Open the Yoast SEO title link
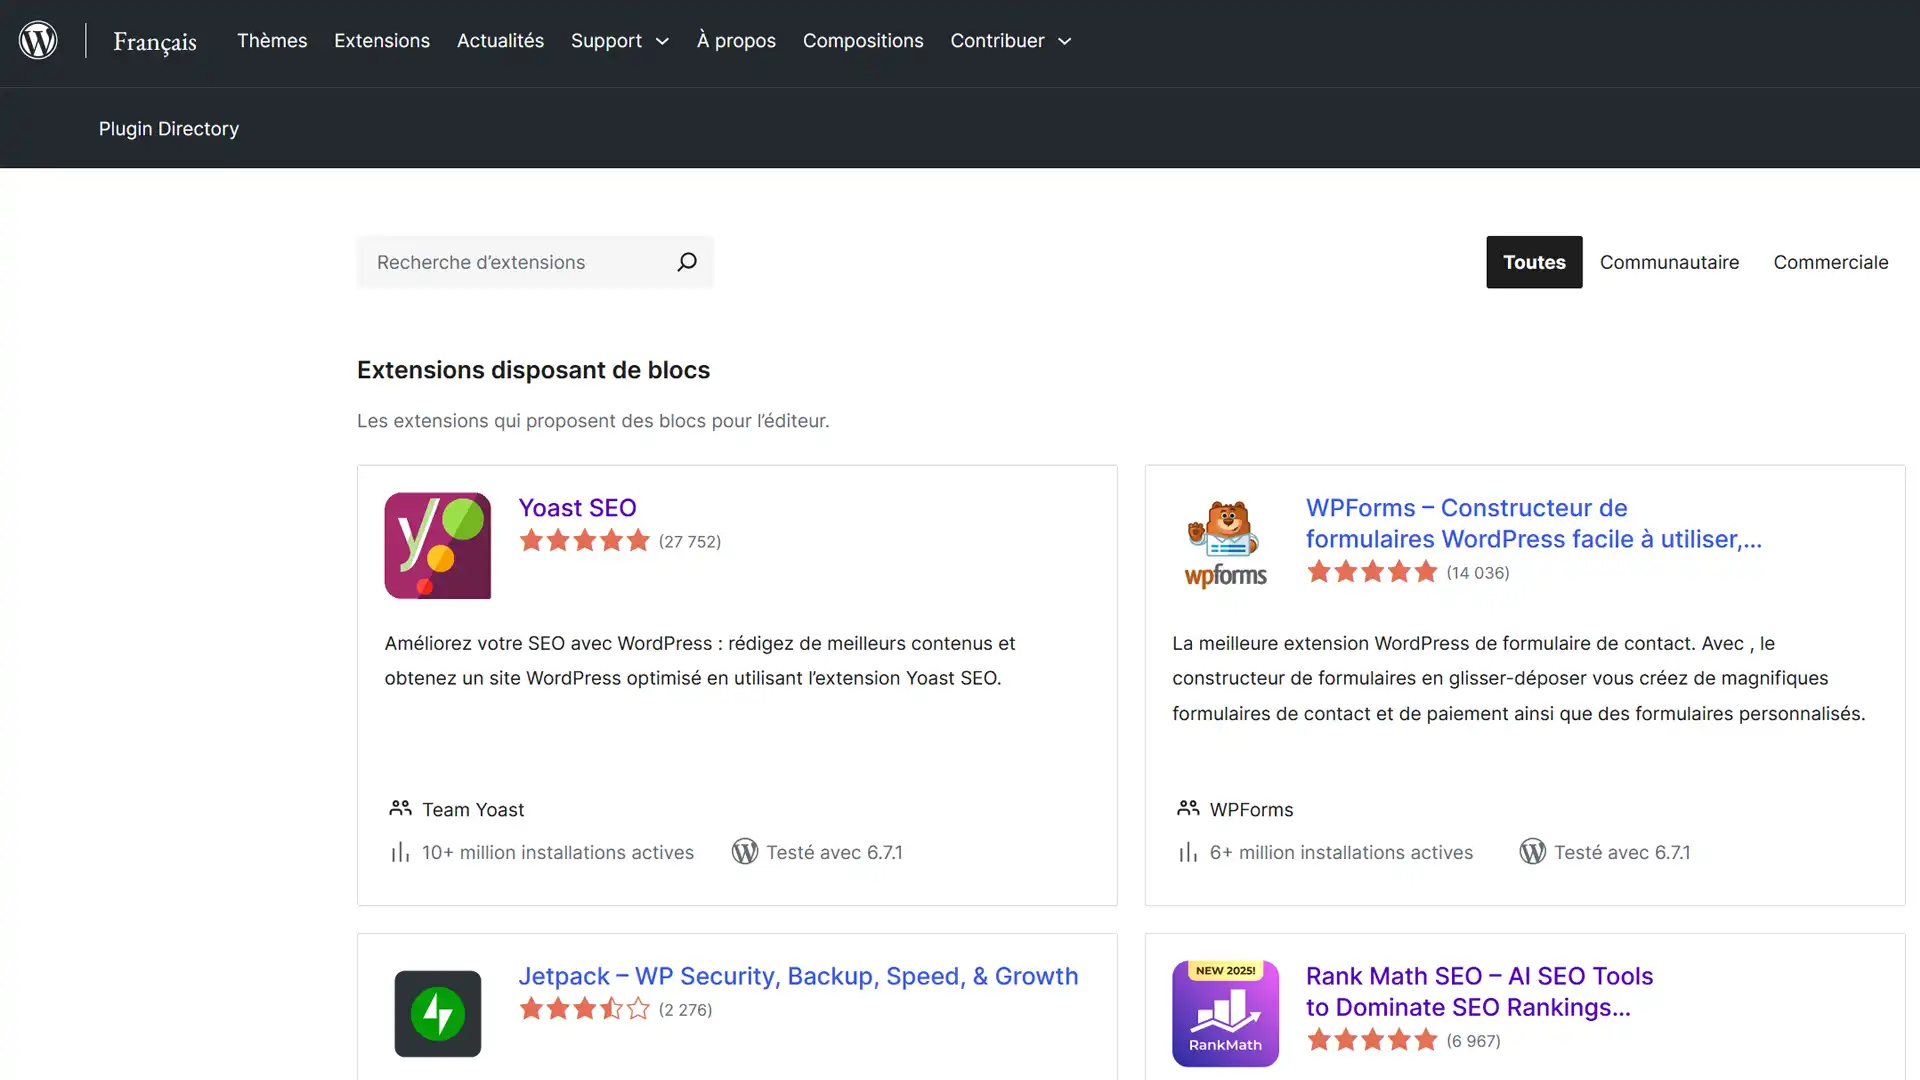 (577, 507)
